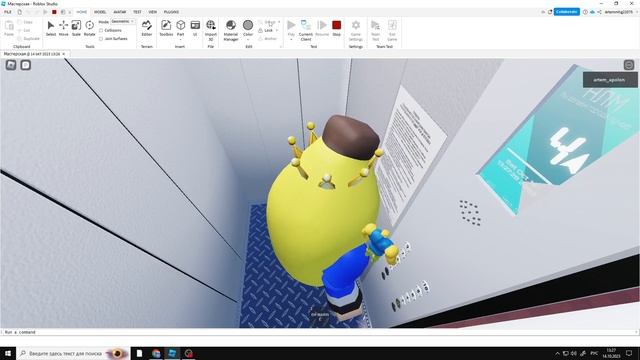Viewport: 640px width, 360px height.
Task: Switch to the AVATAR ribbon tab
Action: (120, 12)
